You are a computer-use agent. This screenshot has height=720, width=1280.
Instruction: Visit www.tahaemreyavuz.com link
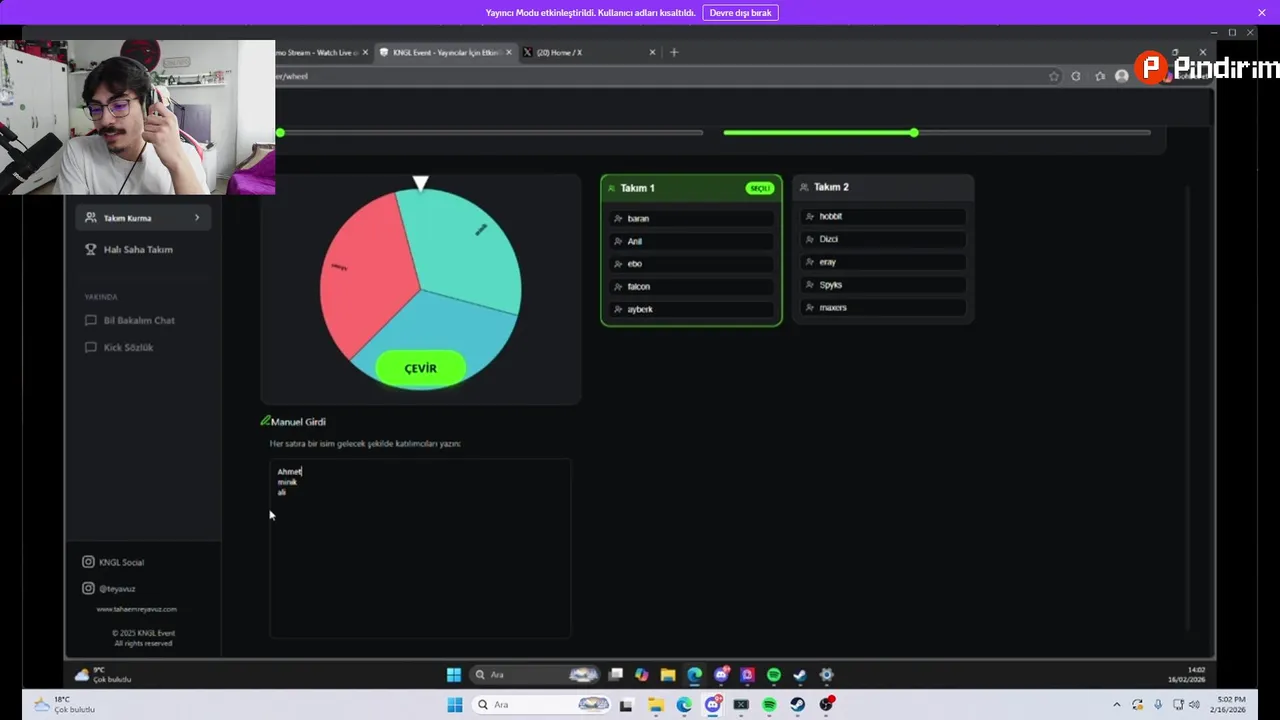click(136, 609)
